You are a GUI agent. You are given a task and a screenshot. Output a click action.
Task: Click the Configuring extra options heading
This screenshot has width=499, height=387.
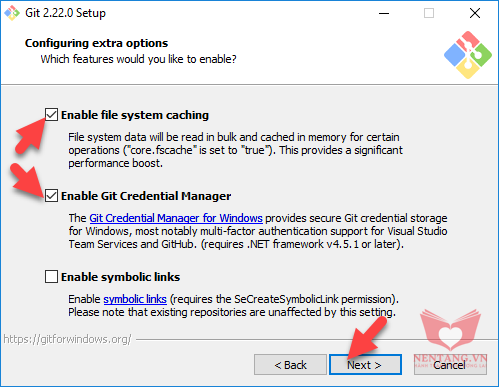tap(96, 43)
